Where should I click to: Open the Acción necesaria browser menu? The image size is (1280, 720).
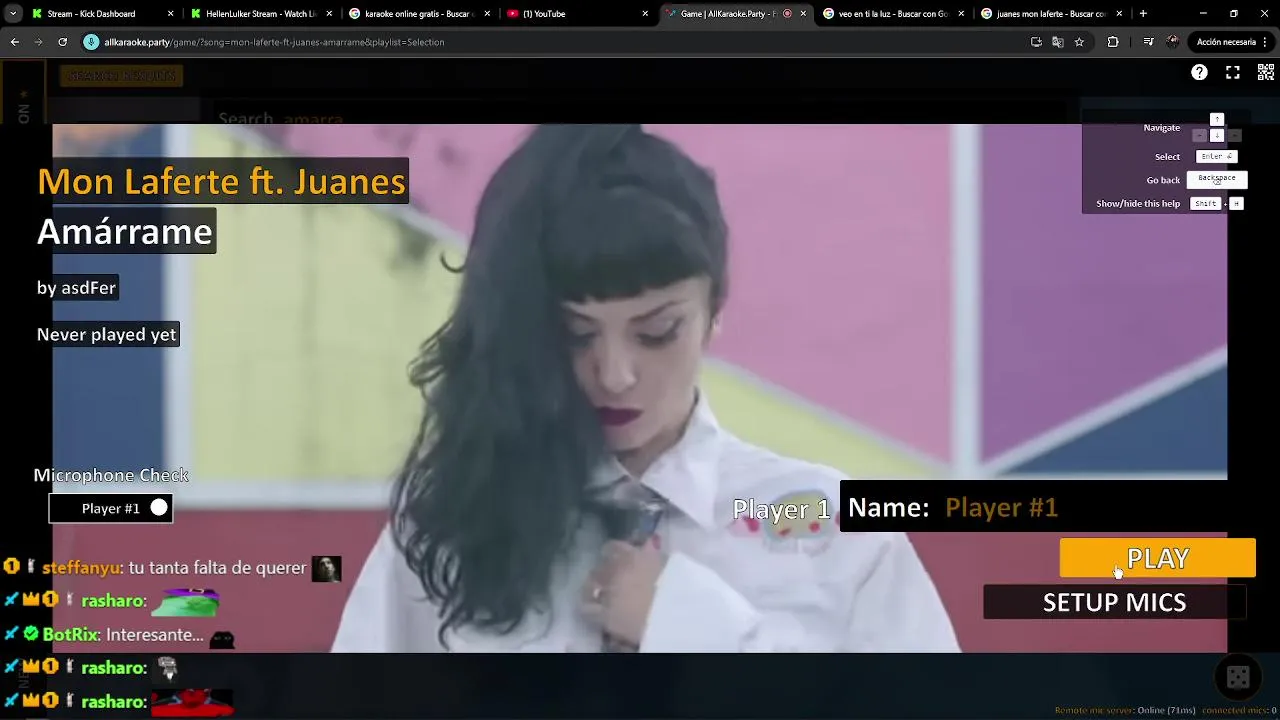(x=1232, y=42)
